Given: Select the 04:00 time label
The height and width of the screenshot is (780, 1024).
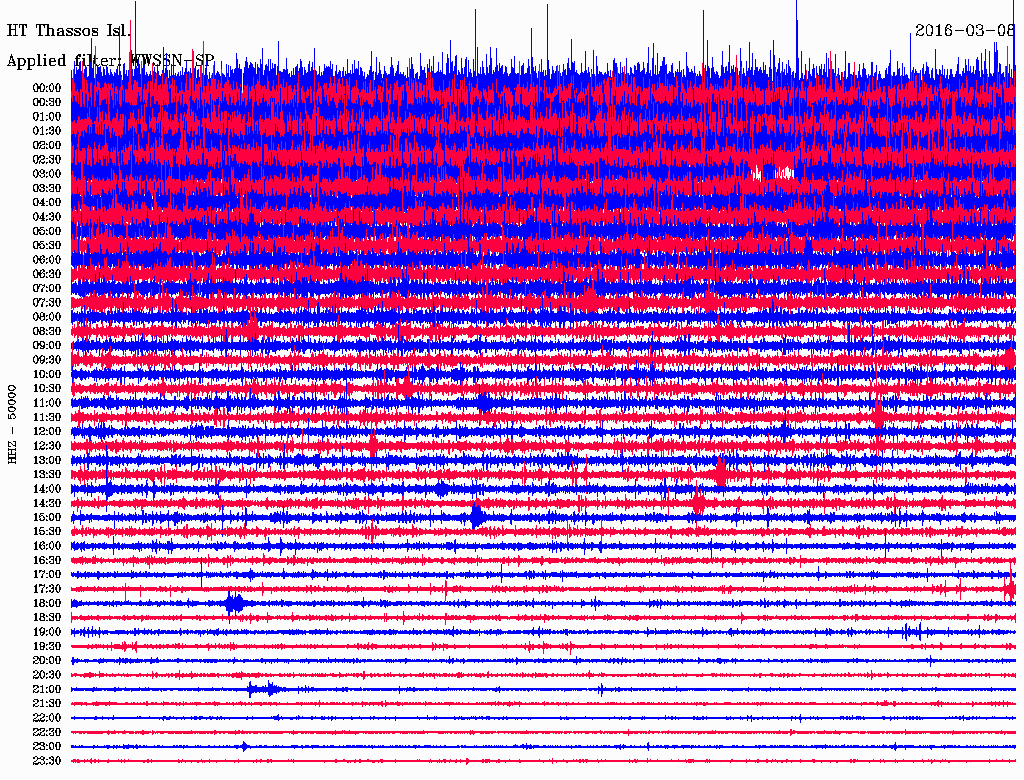Looking at the screenshot, I should point(47,203).
